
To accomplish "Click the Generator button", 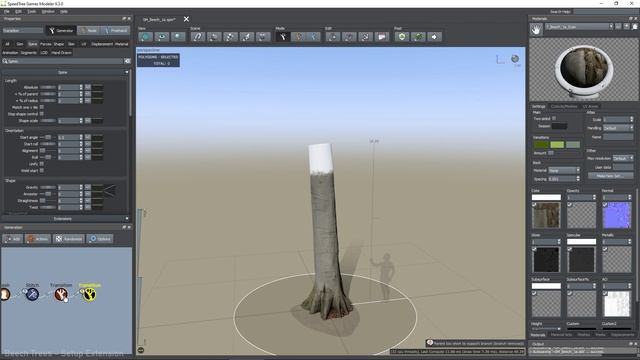I will pyautogui.click(x=61, y=30).
